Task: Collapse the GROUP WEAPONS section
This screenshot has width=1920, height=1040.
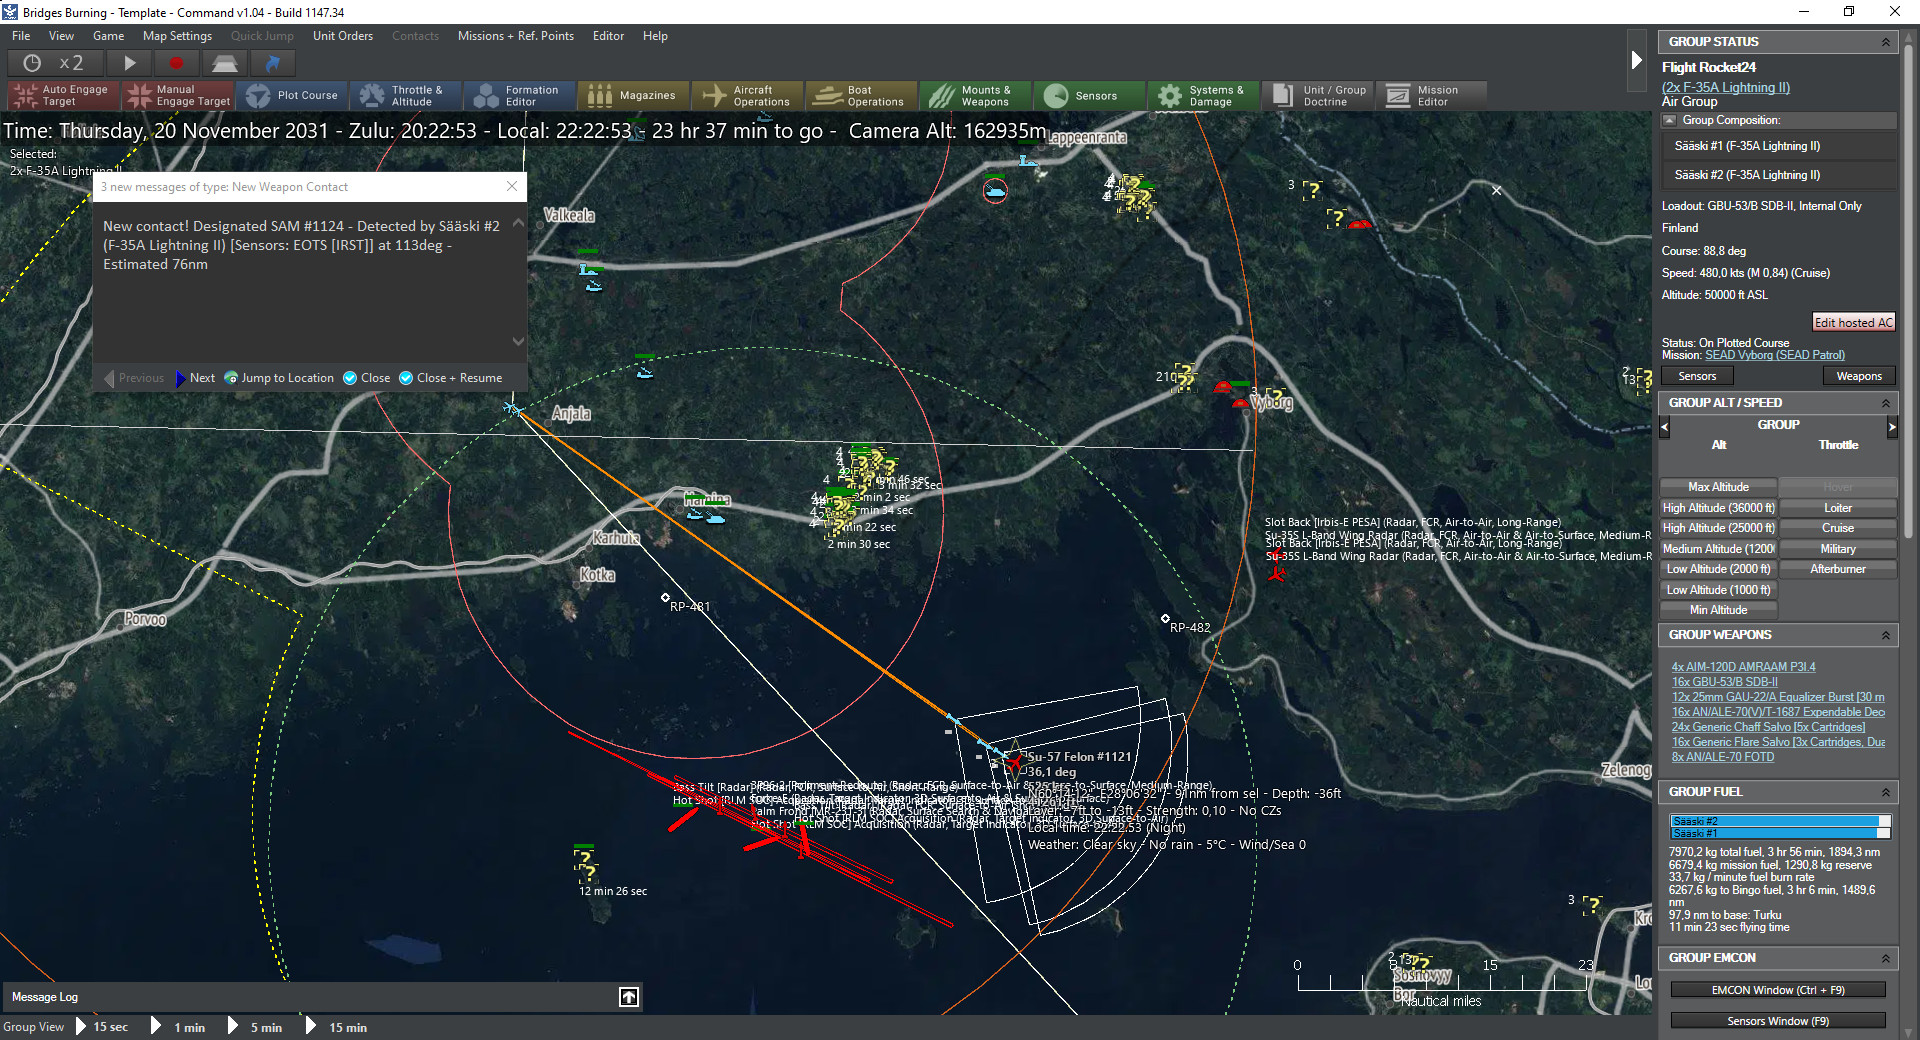Action: [x=1885, y=635]
